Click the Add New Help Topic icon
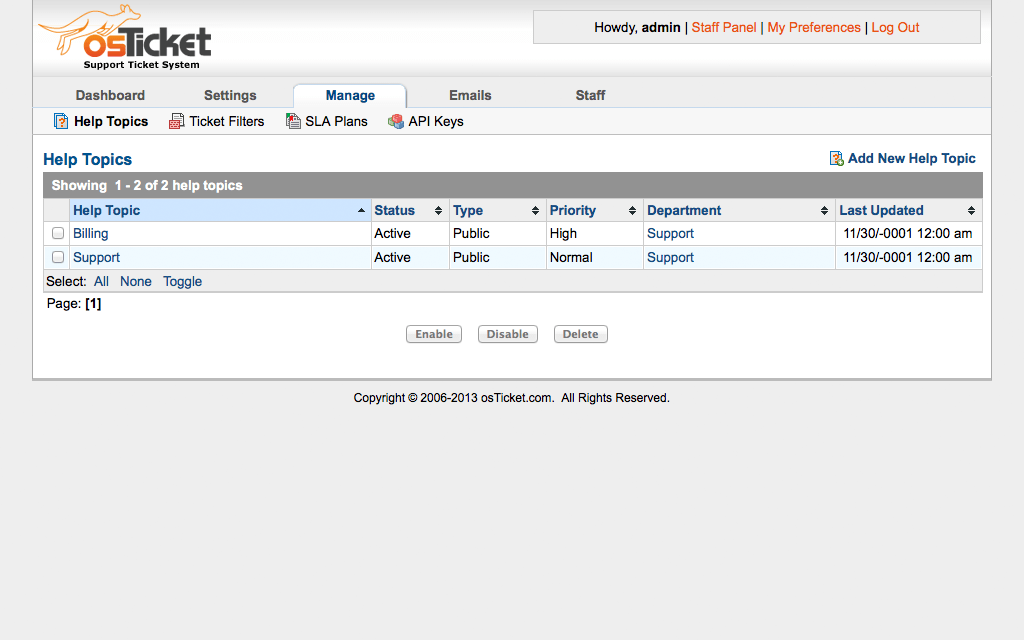 [836, 158]
